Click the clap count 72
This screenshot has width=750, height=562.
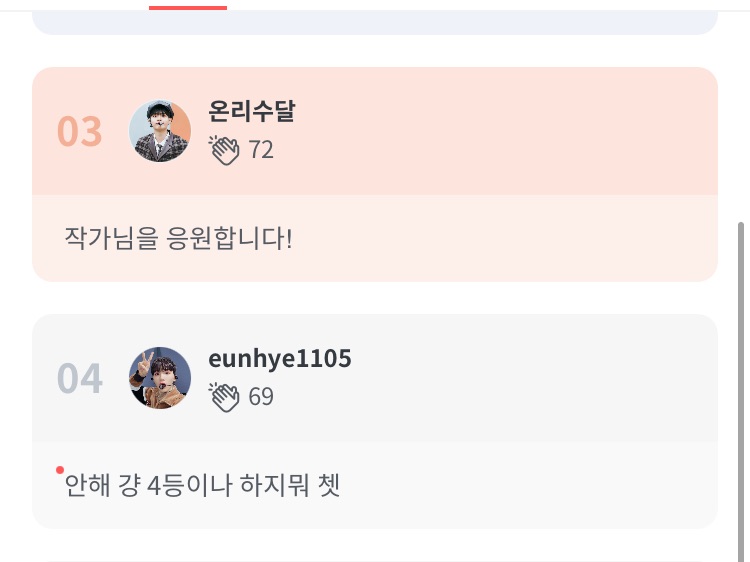pos(261,150)
